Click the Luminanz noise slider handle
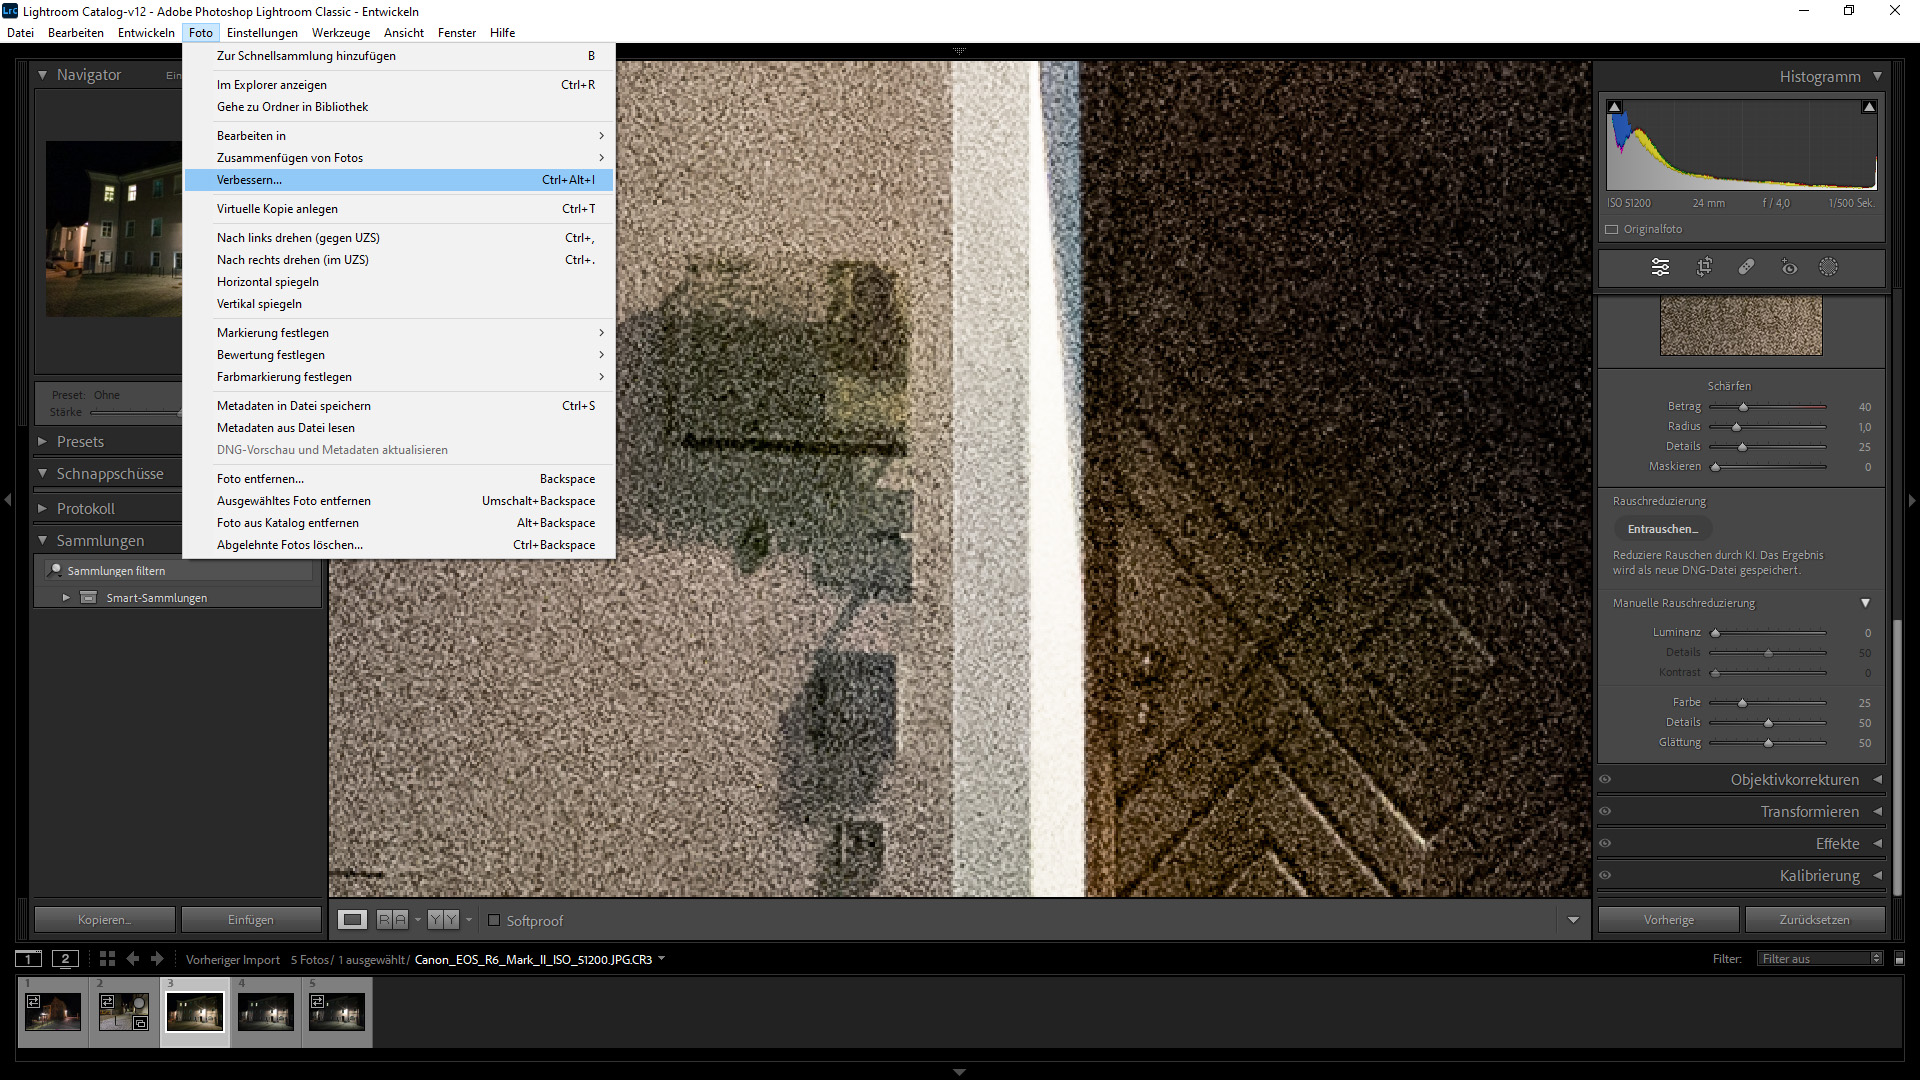The image size is (1920, 1080). click(1715, 633)
